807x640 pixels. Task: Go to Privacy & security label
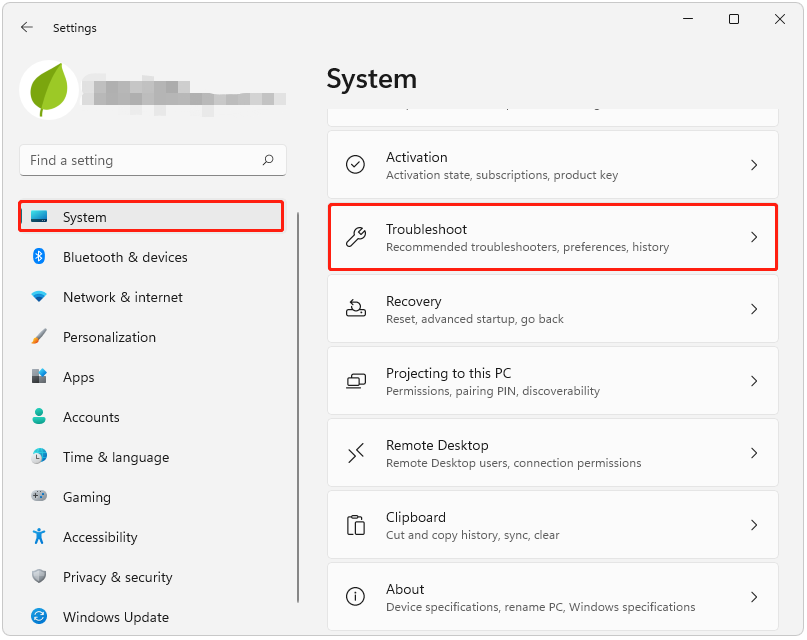(x=117, y=578)
